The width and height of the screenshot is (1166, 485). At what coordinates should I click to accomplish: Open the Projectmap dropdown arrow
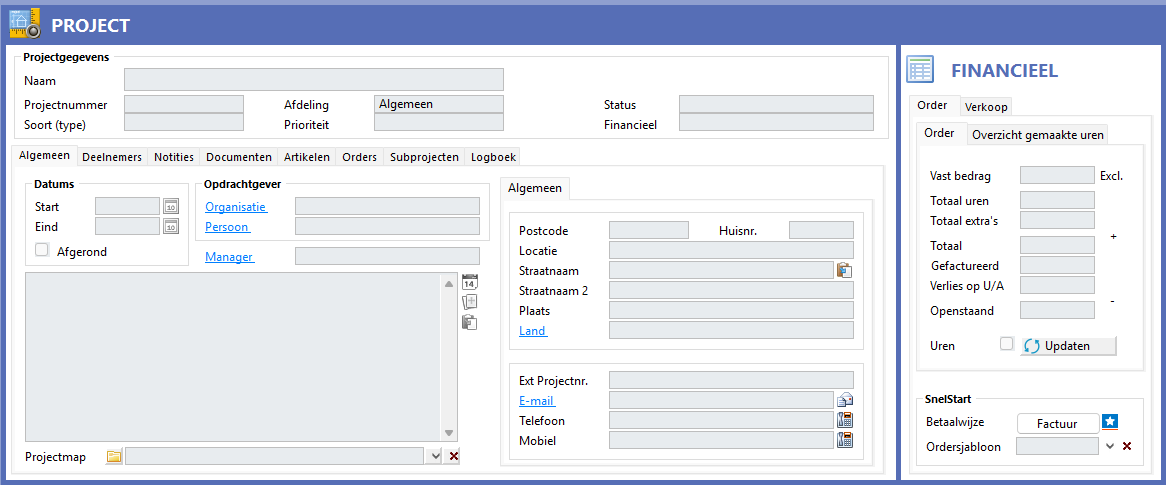[x=437, y=457]
